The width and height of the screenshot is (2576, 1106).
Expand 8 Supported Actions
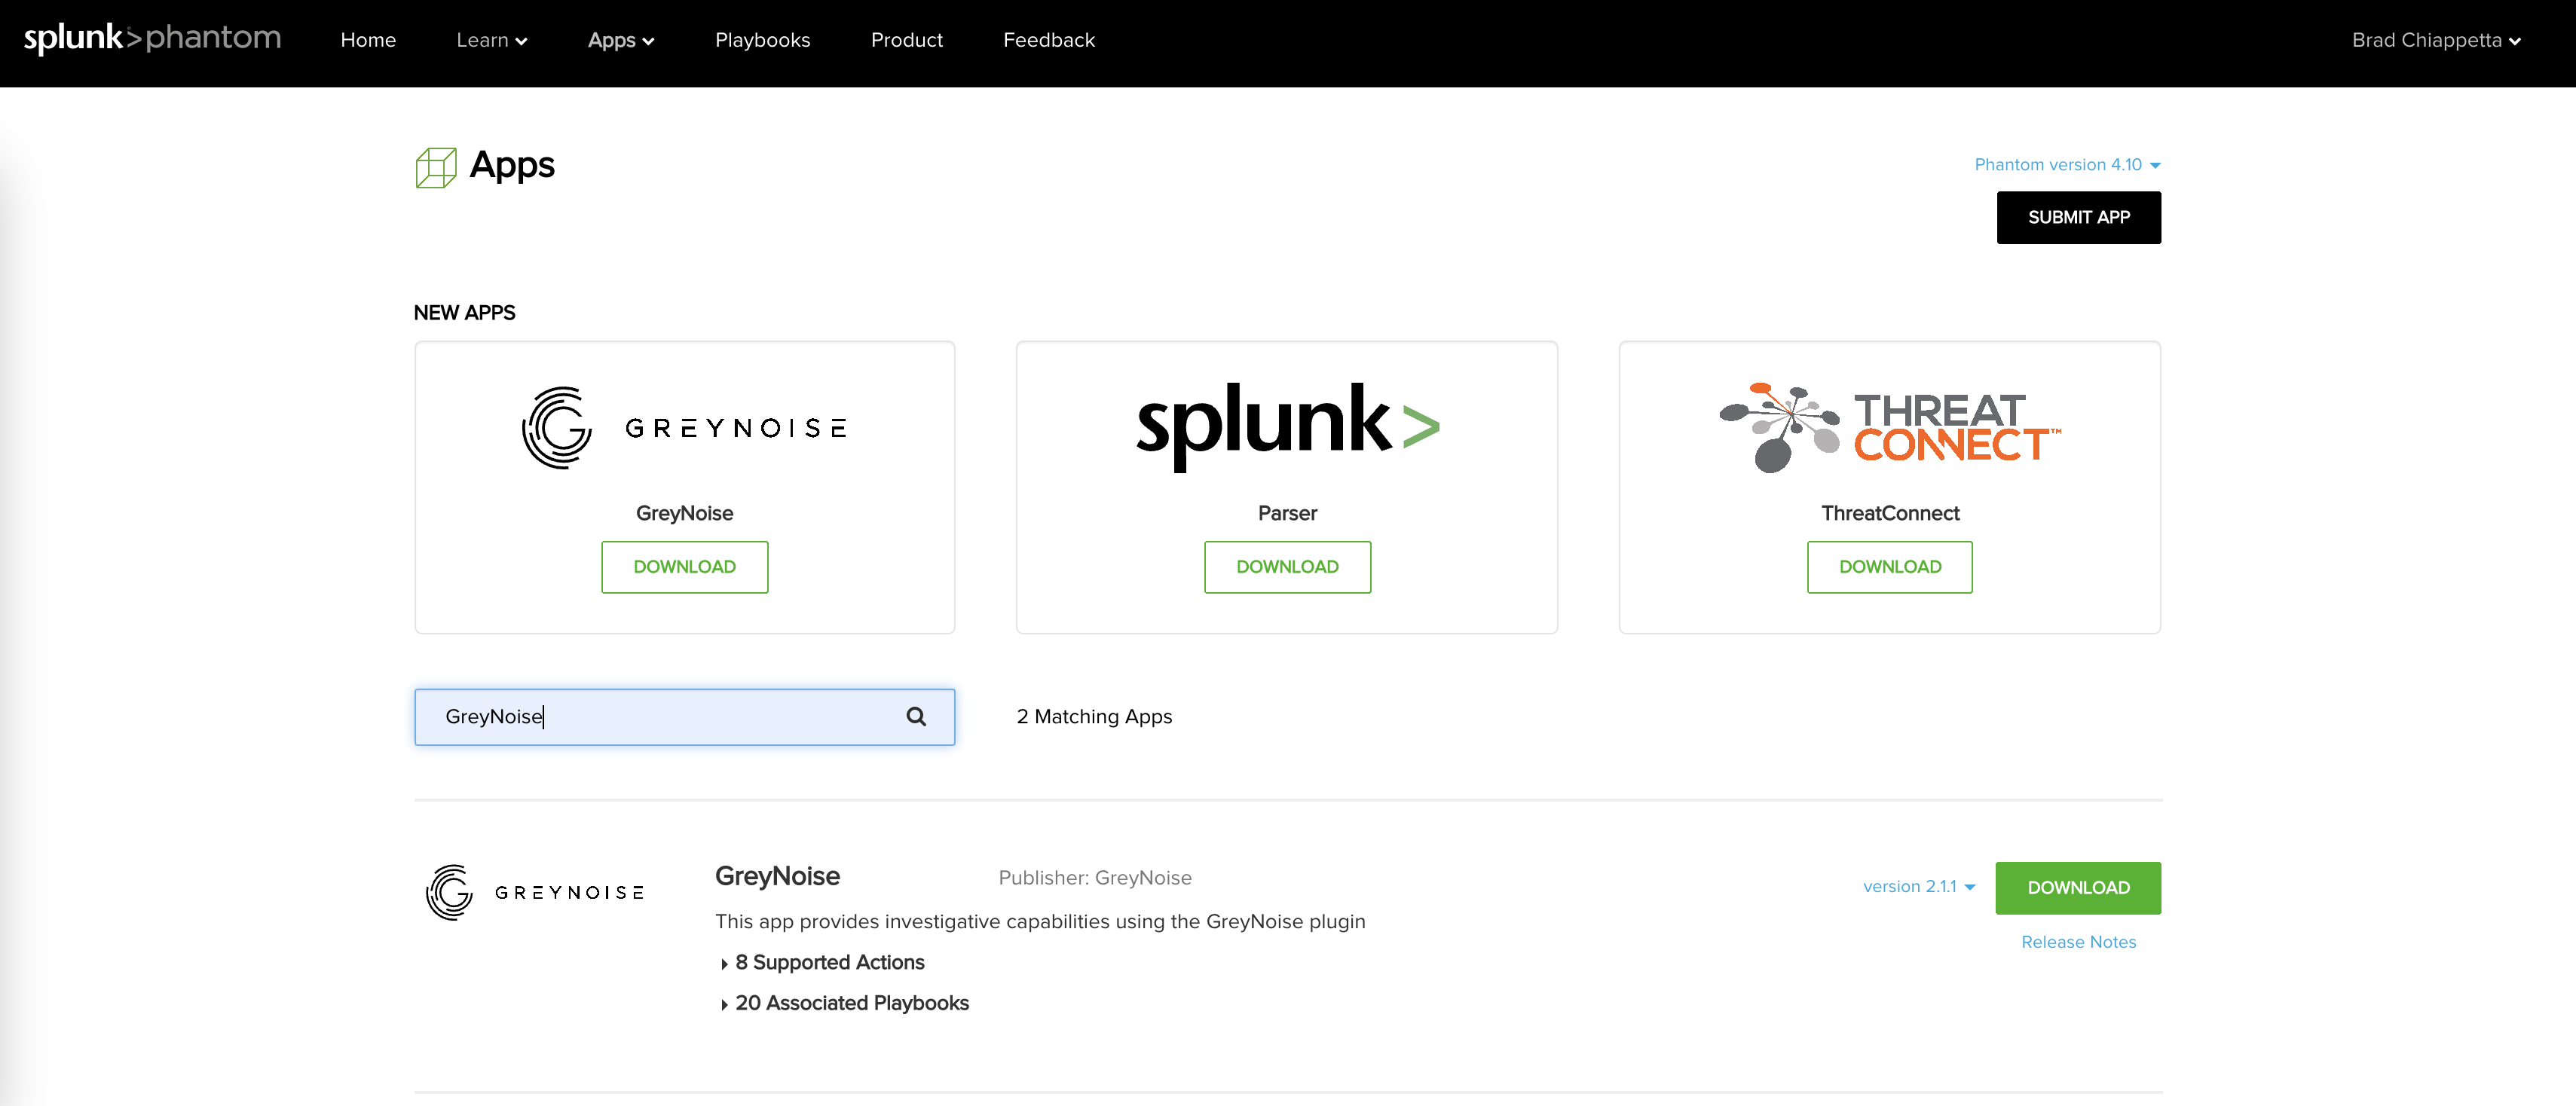tap(828, 962)
